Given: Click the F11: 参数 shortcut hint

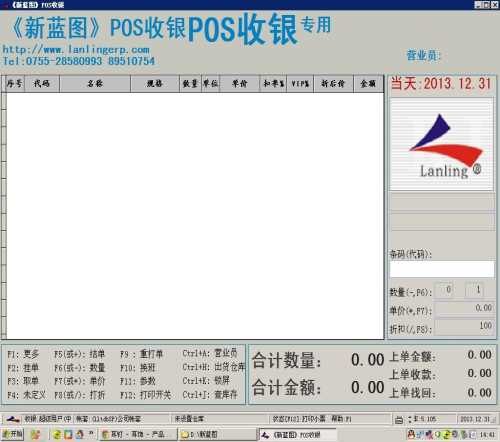Looking at the screenshot, I should [x=138, y=381].
